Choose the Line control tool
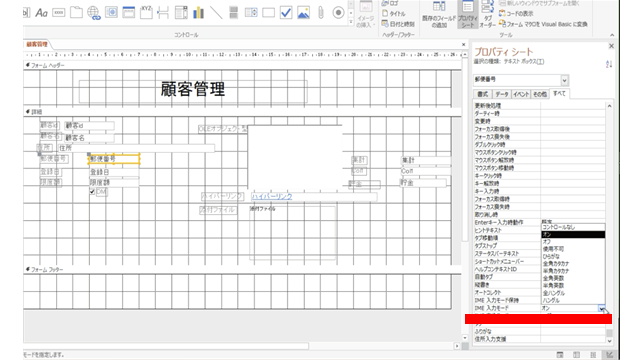This screenshot has height=360, width=640. tap(216, 13)
